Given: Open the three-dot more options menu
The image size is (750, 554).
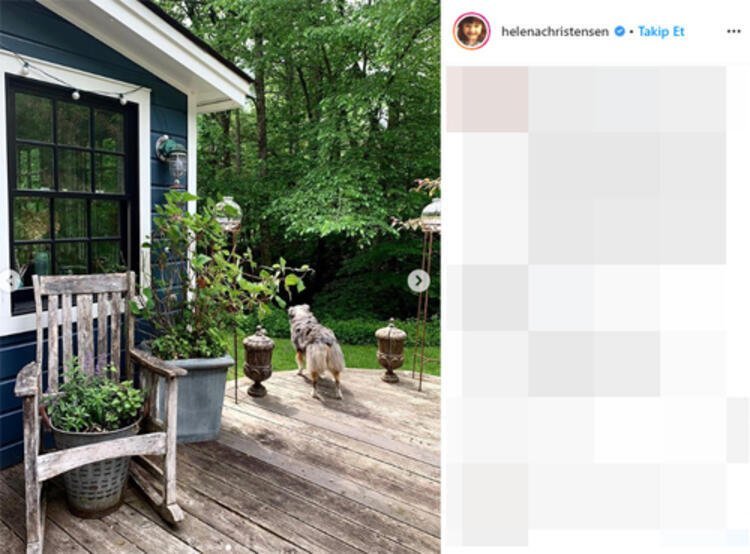Looking at the screenshot, I should point(733,32).
